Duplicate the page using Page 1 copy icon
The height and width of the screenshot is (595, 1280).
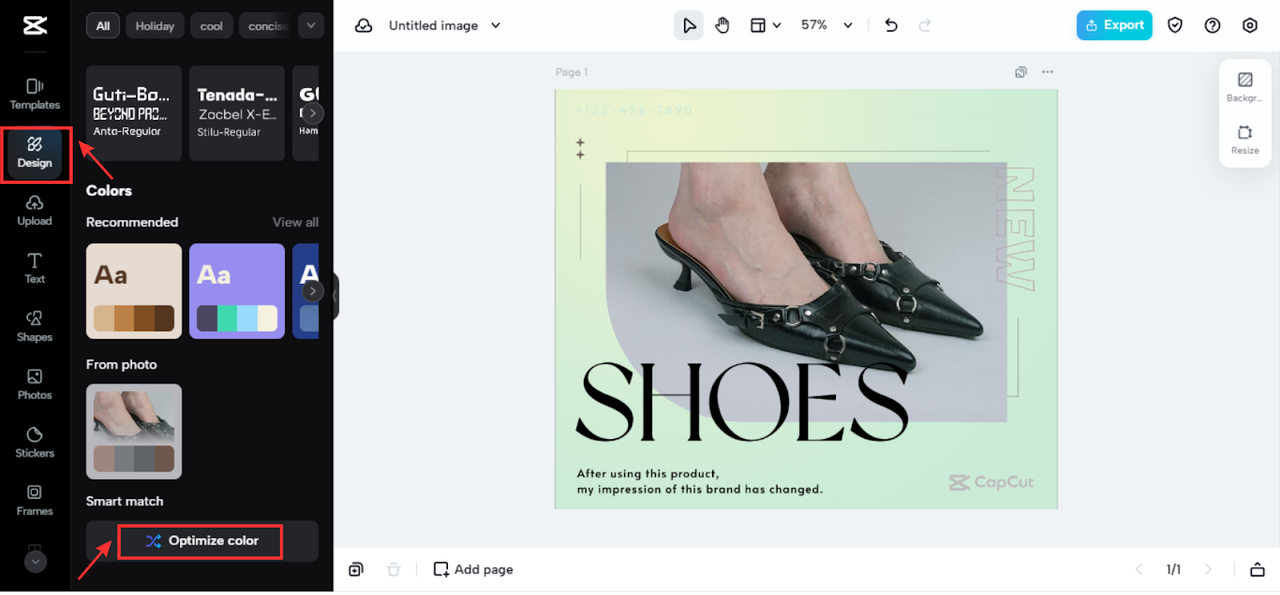click(1021, 72)
